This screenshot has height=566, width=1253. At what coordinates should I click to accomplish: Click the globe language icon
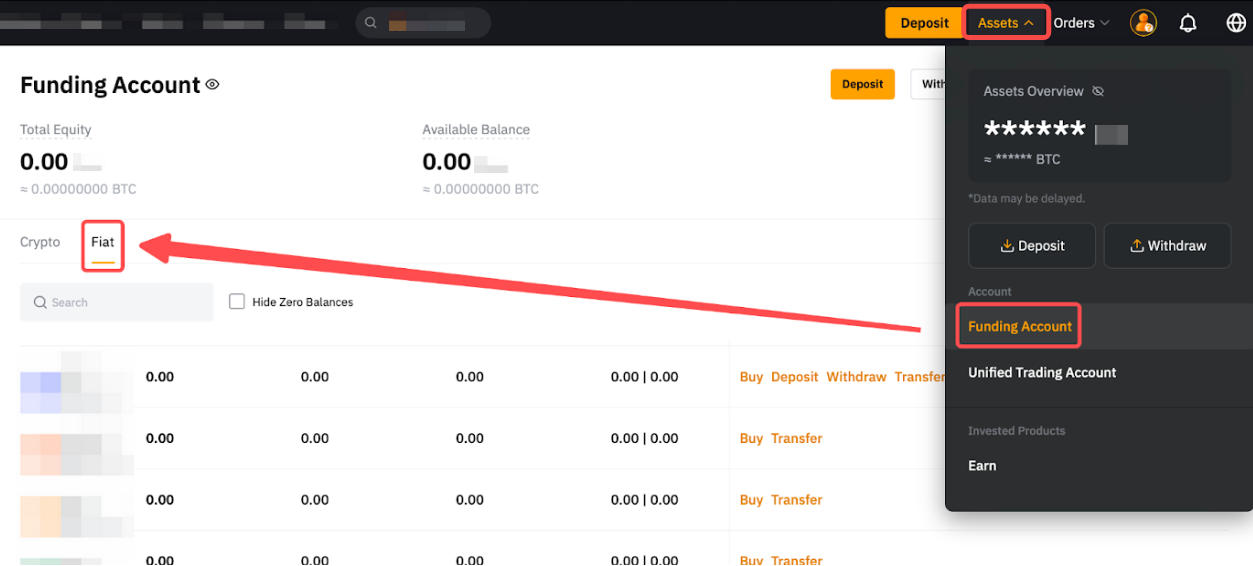[x=1235, y=23]
